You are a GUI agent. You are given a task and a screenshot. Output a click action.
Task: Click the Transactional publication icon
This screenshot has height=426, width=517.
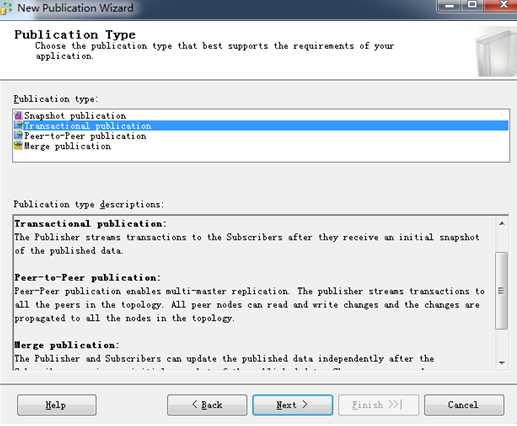point(18,126)
